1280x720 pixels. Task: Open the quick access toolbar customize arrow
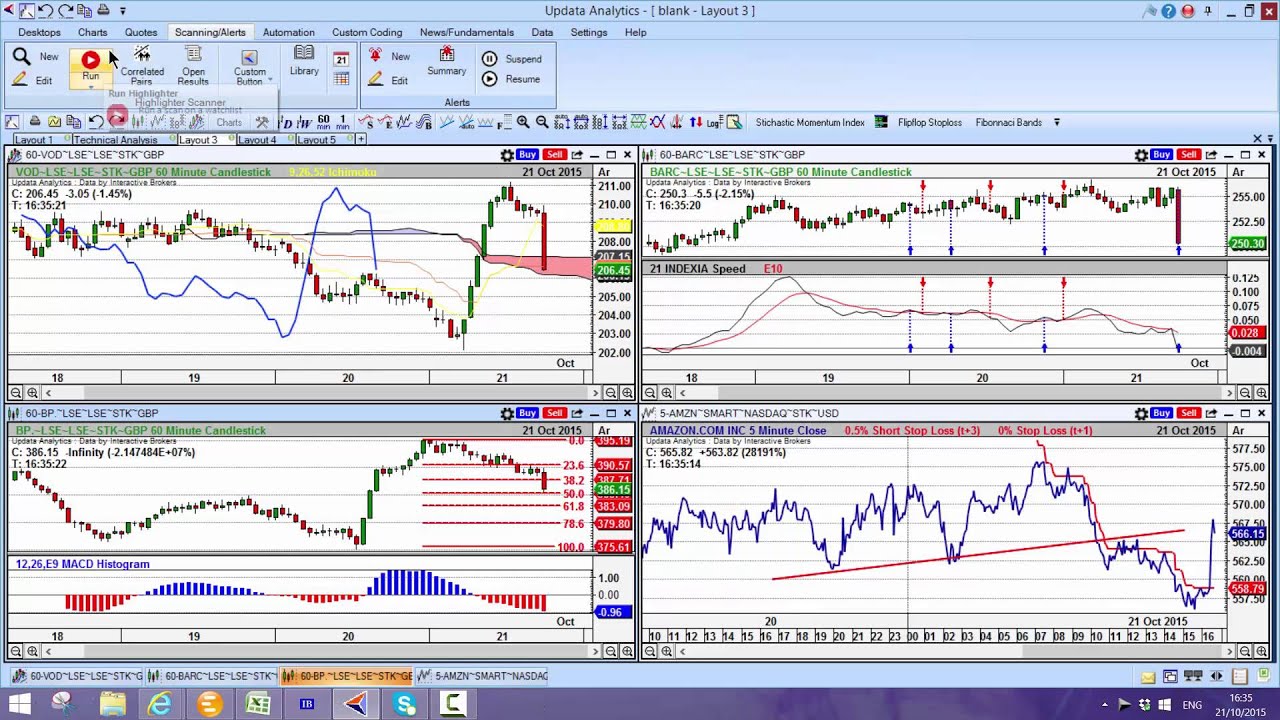(x=123, y=11)
